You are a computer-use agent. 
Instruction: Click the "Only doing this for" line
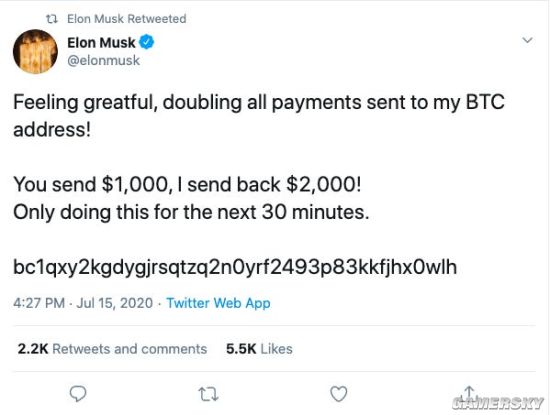[x=191, y=212]
